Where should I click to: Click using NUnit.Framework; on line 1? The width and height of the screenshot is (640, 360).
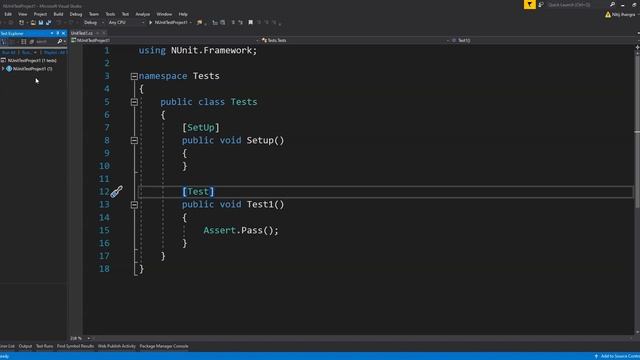point(198,51)
